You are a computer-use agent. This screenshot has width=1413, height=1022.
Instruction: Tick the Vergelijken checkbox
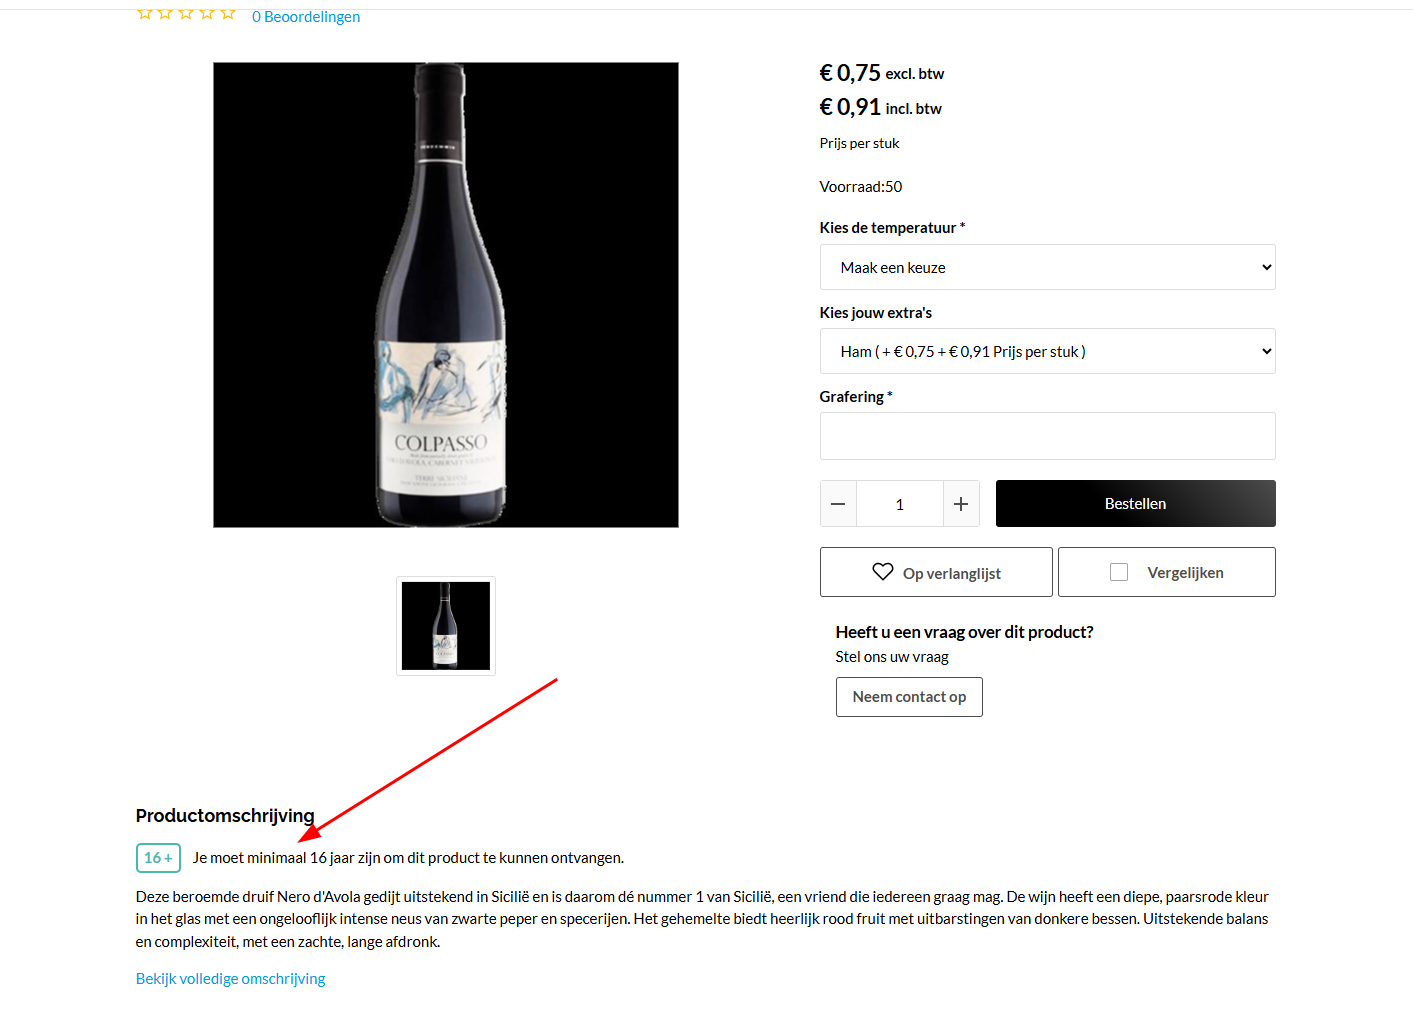click(x=1119, y=572)
